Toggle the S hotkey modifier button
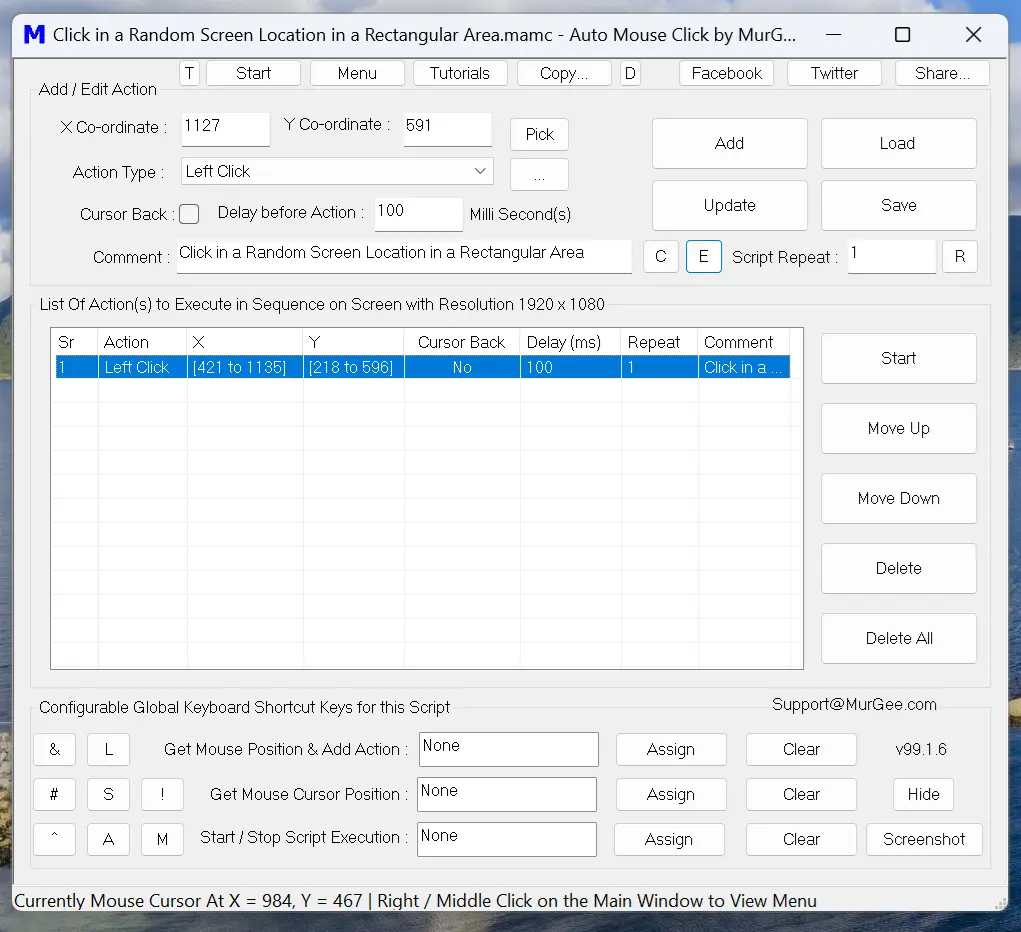The image size is (1021, 932). click(108, 794)
